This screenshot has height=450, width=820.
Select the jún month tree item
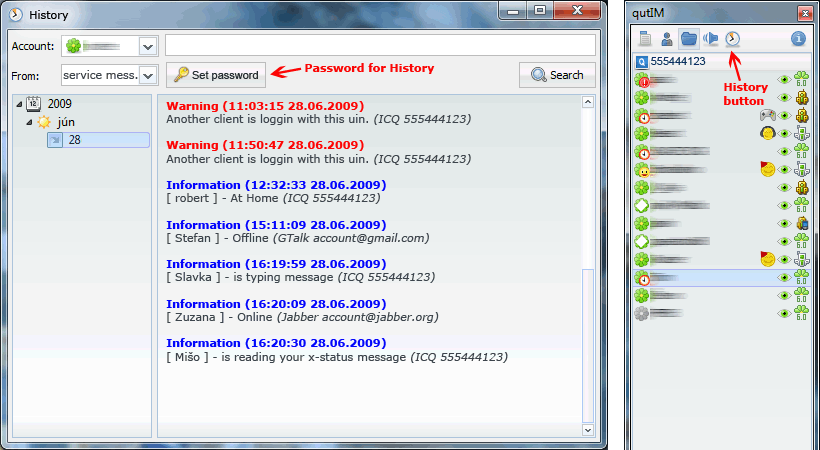(x=61, y=121)
